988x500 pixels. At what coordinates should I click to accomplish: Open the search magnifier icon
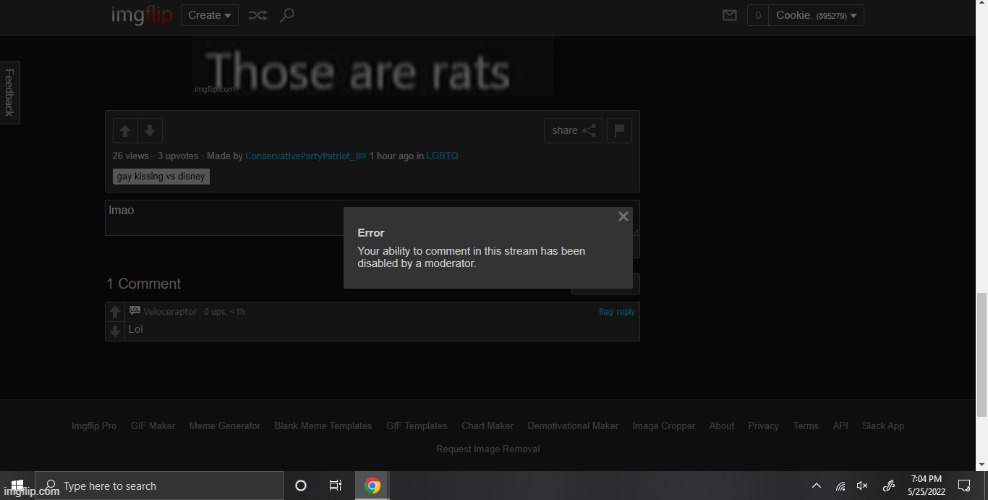click(x=287, y=15)
